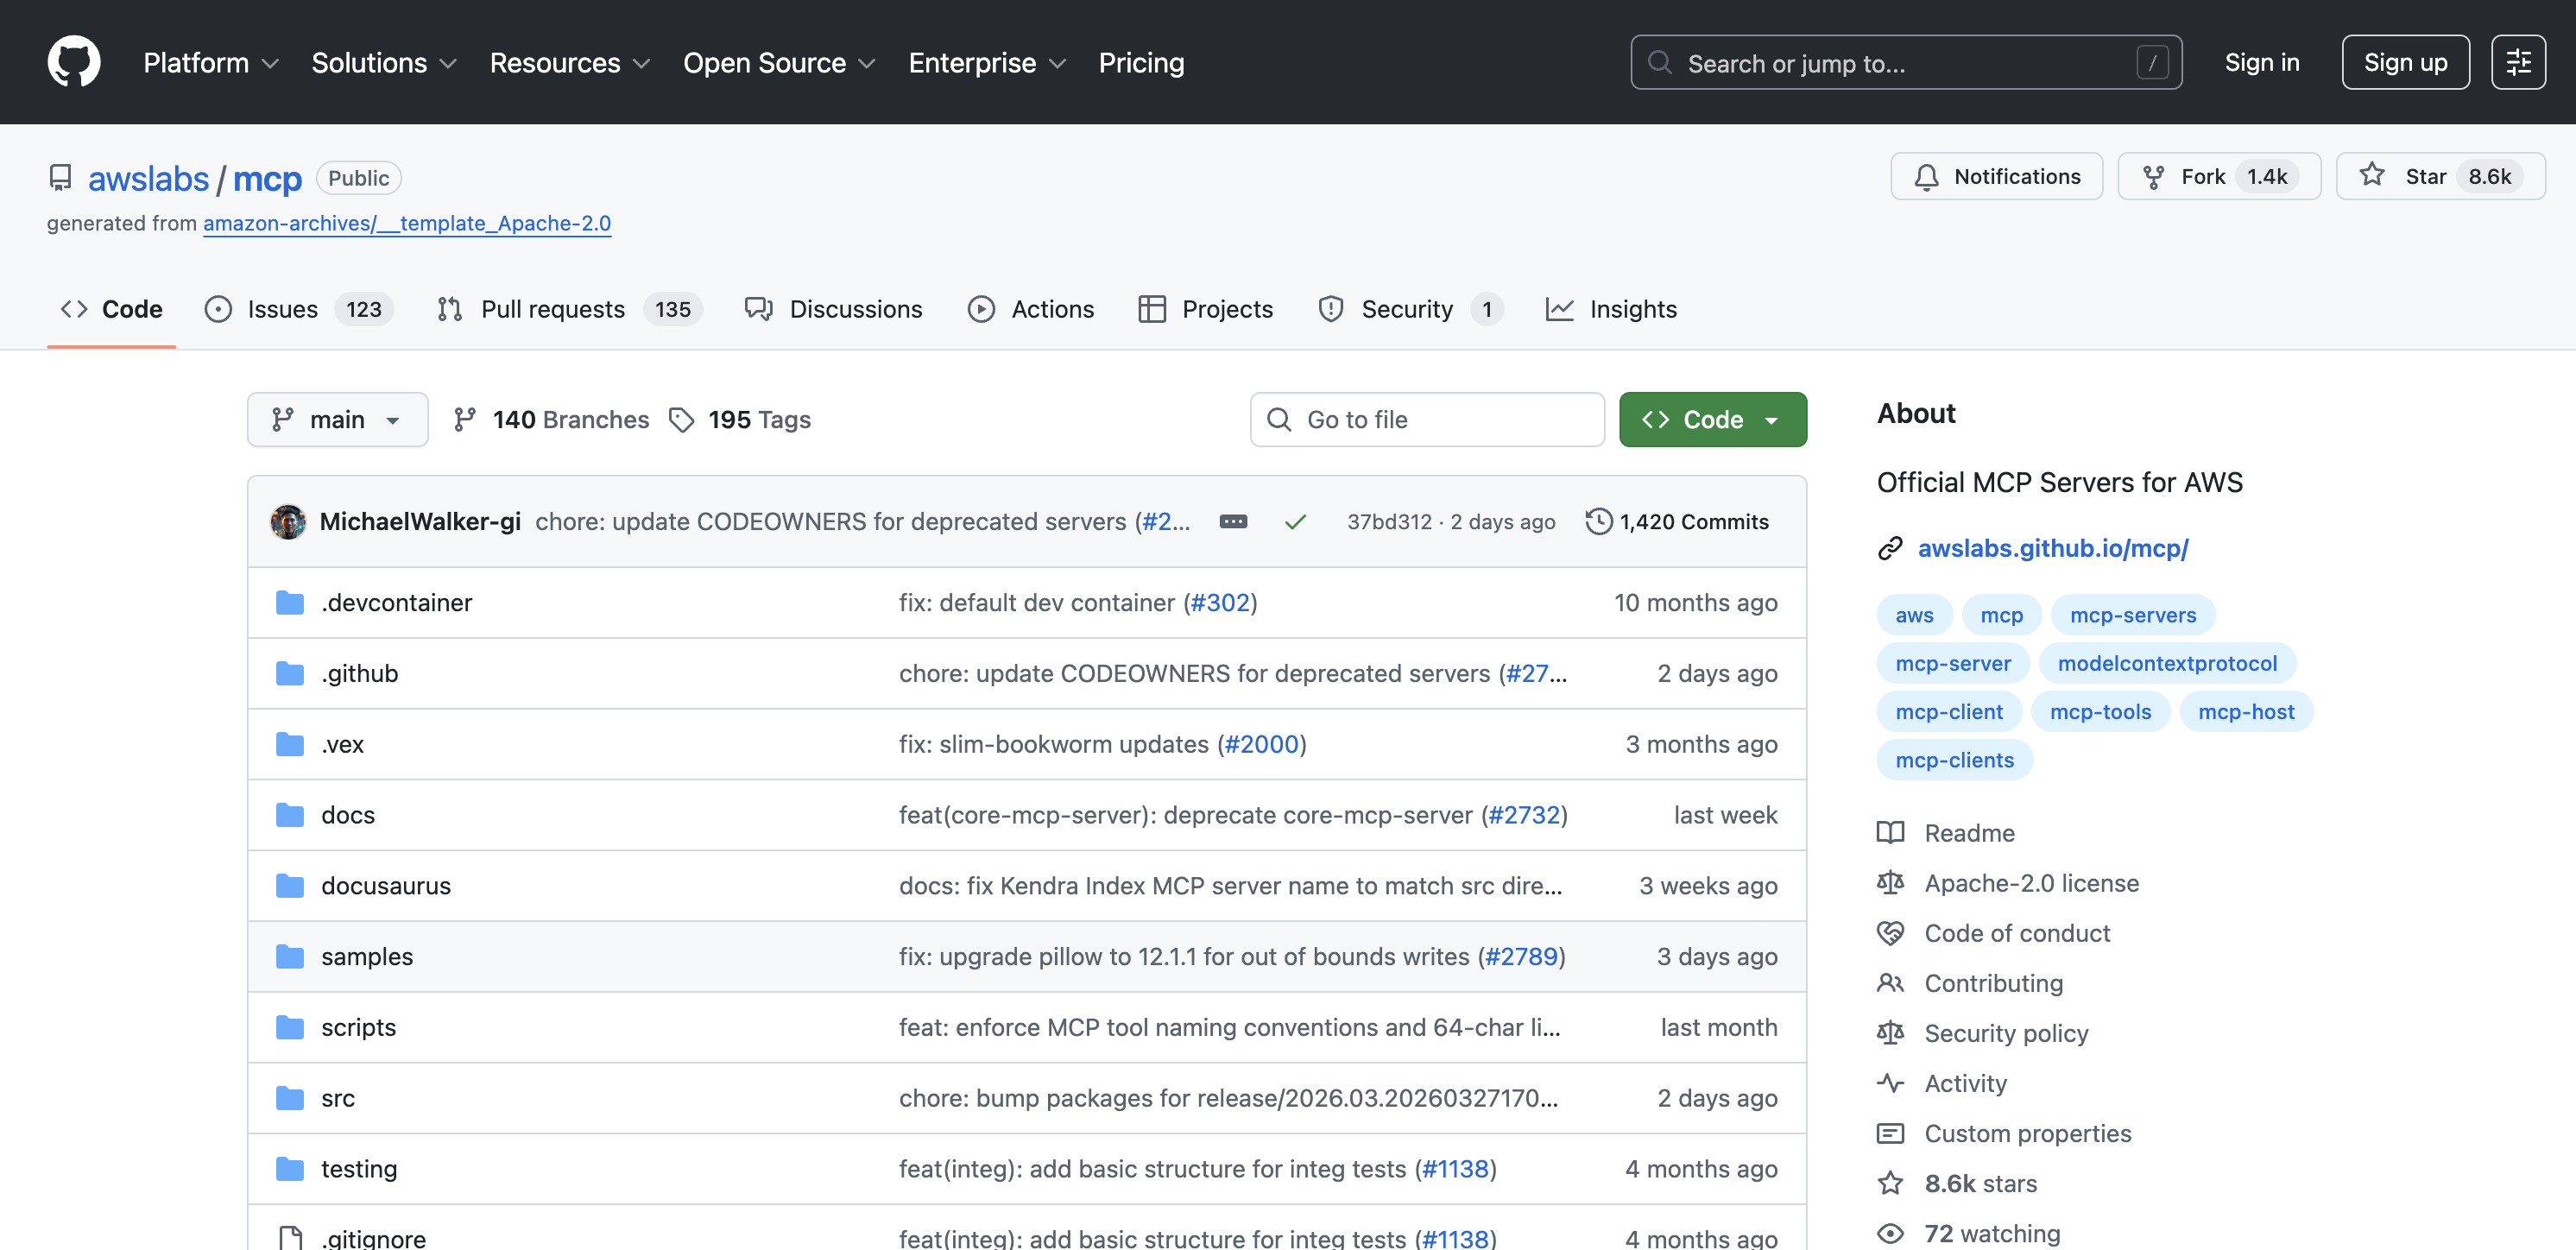
Task: Open the Actions tab
Action: (1031, 309)
